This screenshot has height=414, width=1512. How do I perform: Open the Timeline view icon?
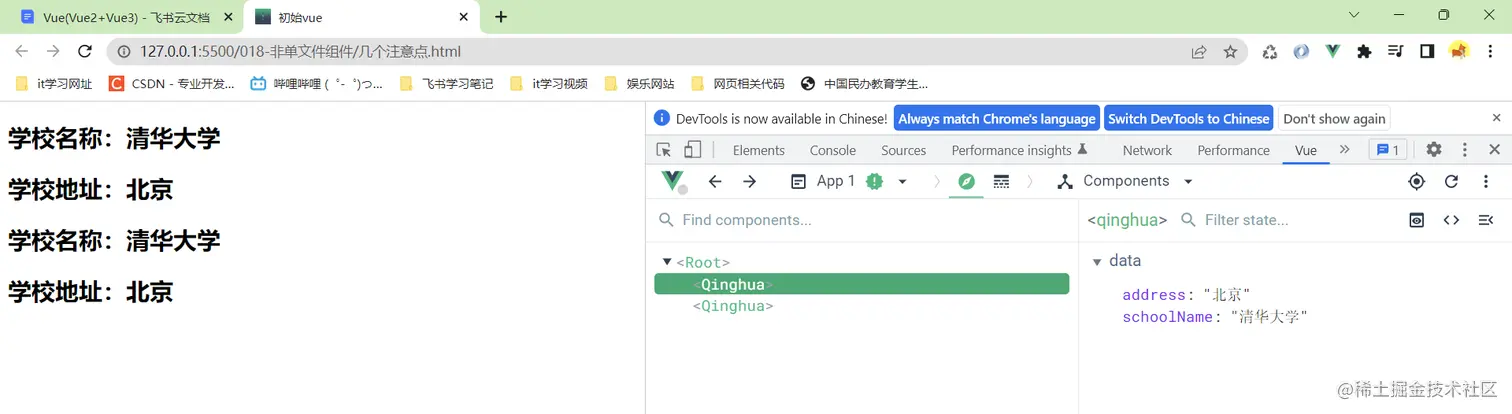click(x=1001, y=181)
